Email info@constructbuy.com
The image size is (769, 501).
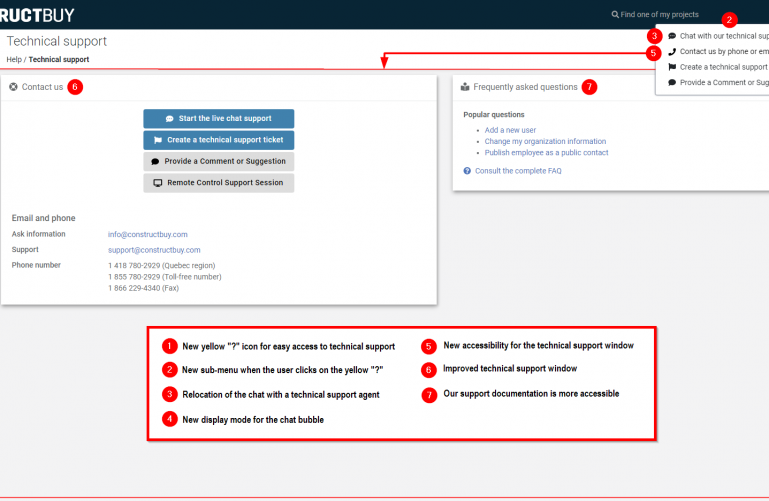(x=148, y=235)
